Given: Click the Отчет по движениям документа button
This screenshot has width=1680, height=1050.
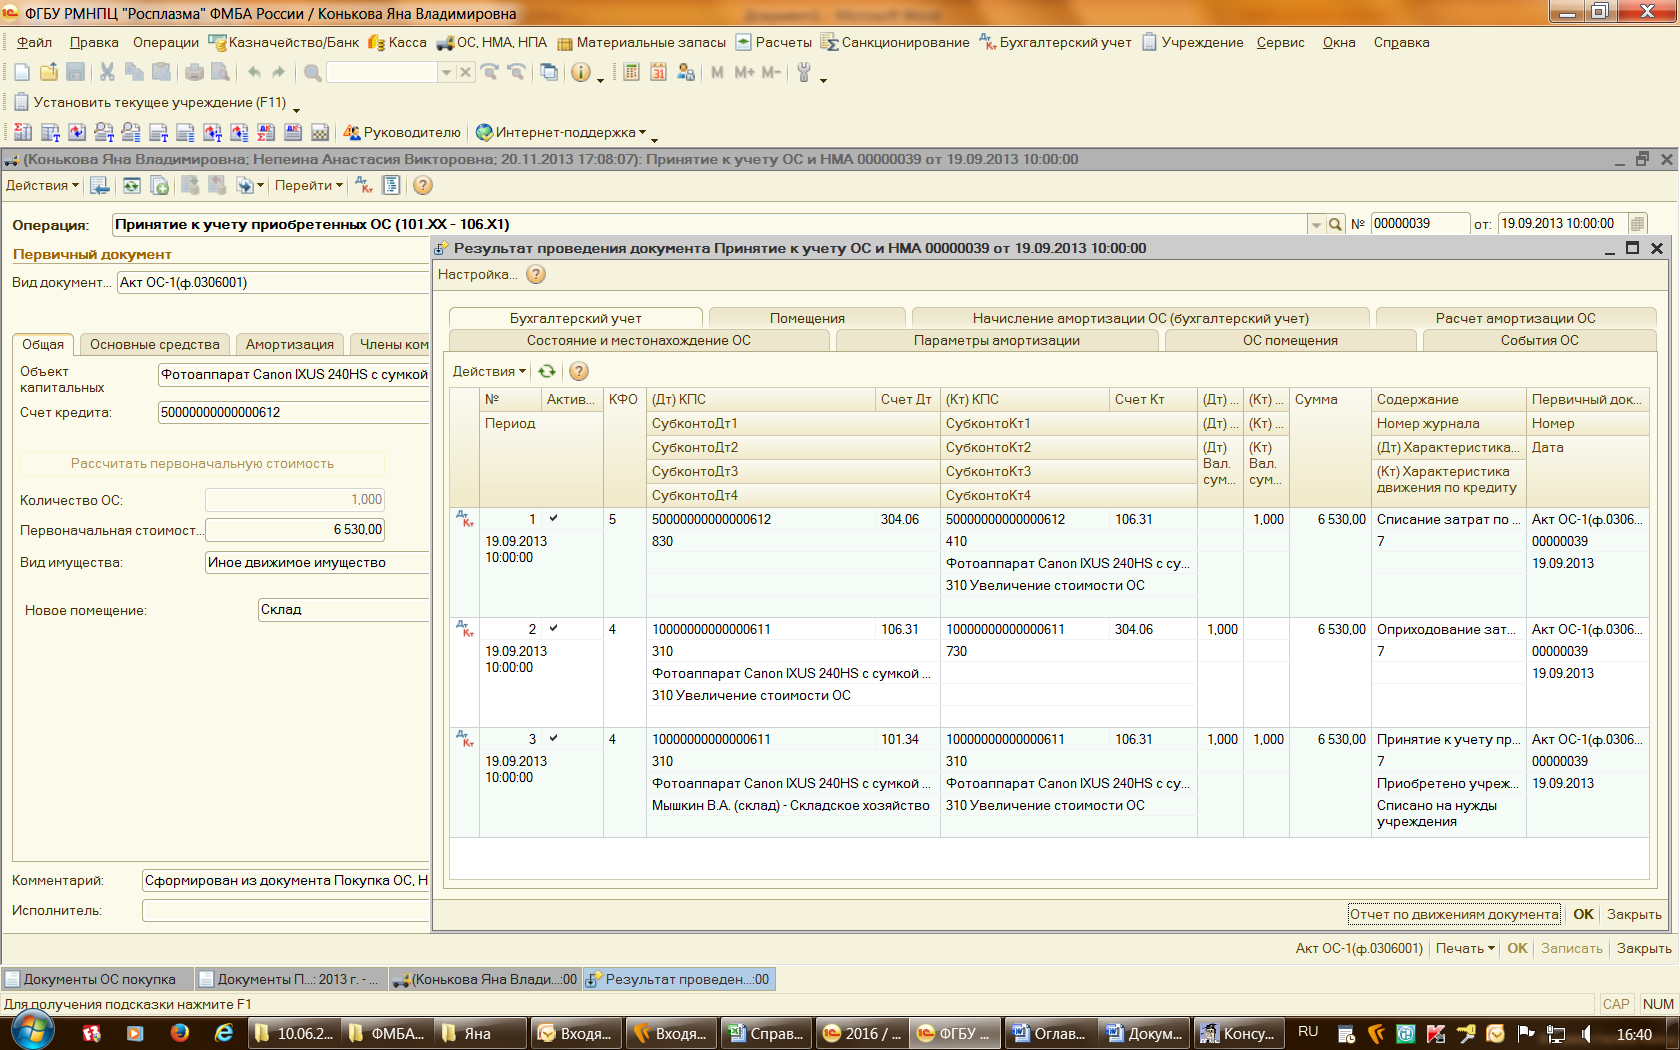Looking at the screenshot, I should pyautogui.click(x=1454, y=914).
